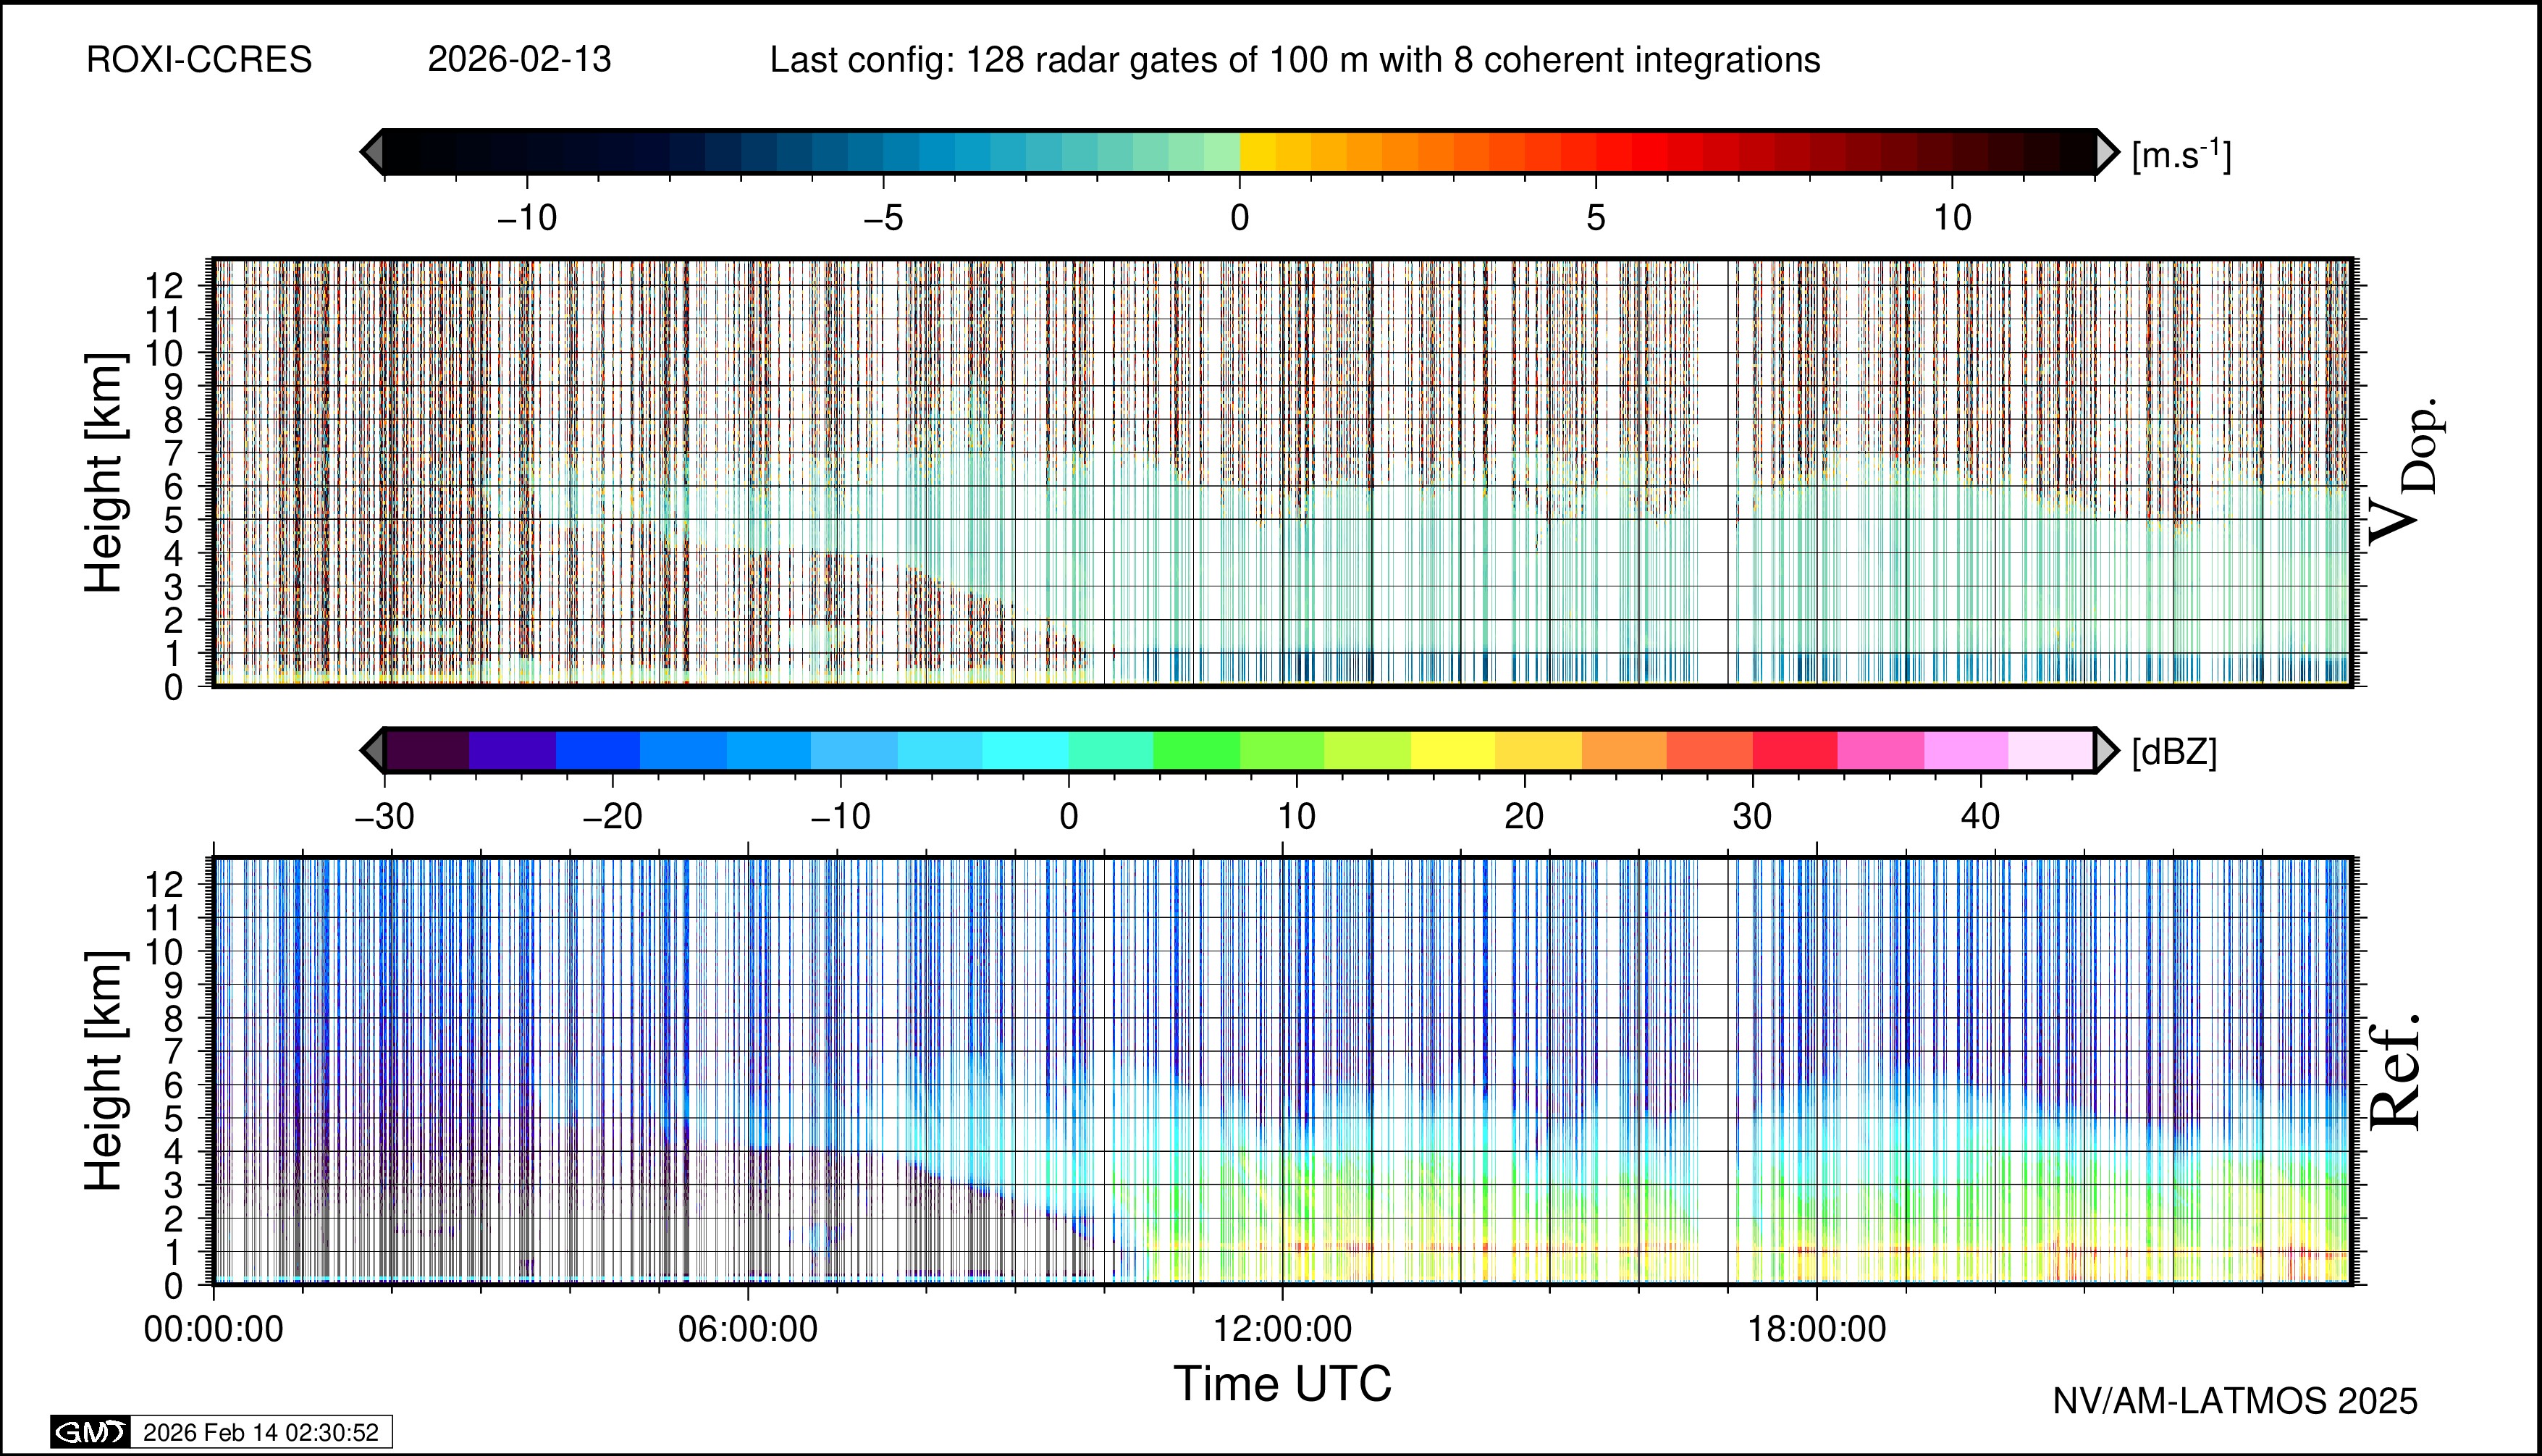Click the bright green dBZ colorbar segment
Screen dimensions: 2542x1456
(1196, 750)
